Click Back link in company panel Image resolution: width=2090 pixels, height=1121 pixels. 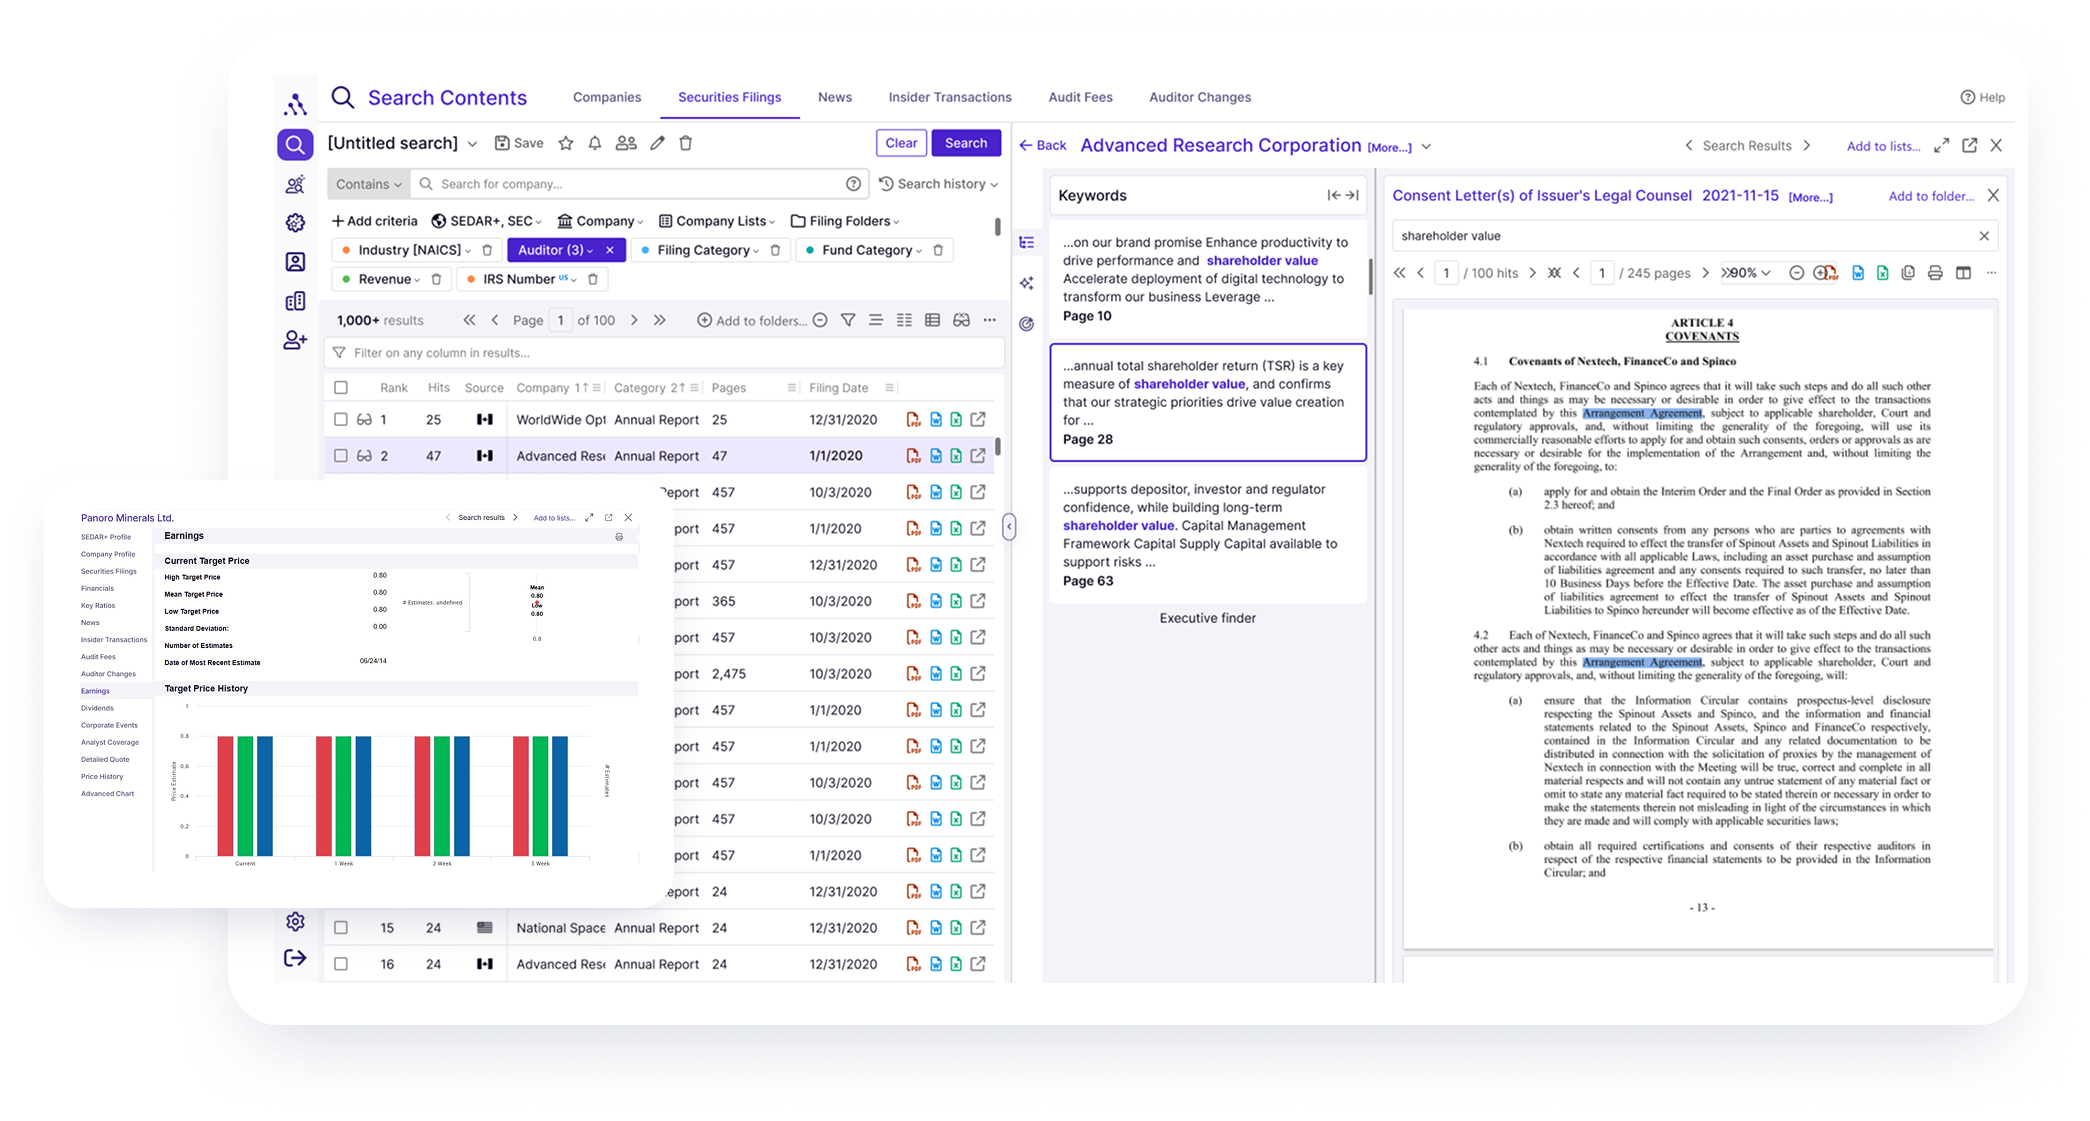point(1042,146)
